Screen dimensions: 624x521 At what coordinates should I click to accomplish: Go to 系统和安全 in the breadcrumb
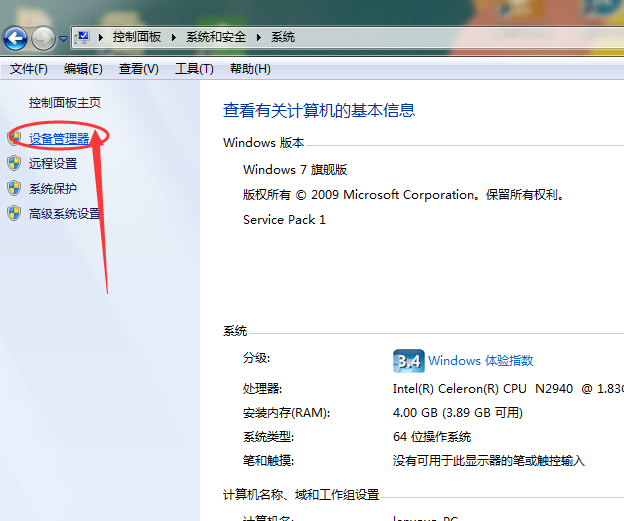click(216, 37)
